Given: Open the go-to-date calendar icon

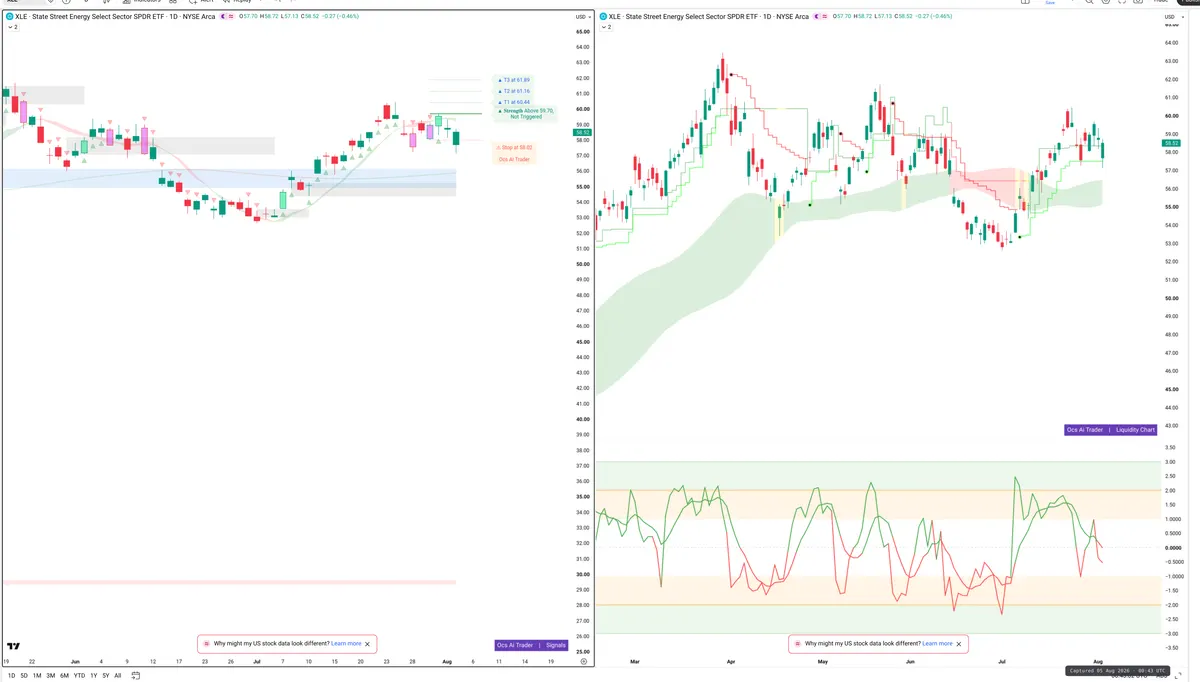Looking at the screenshot, I should point(136,676).
